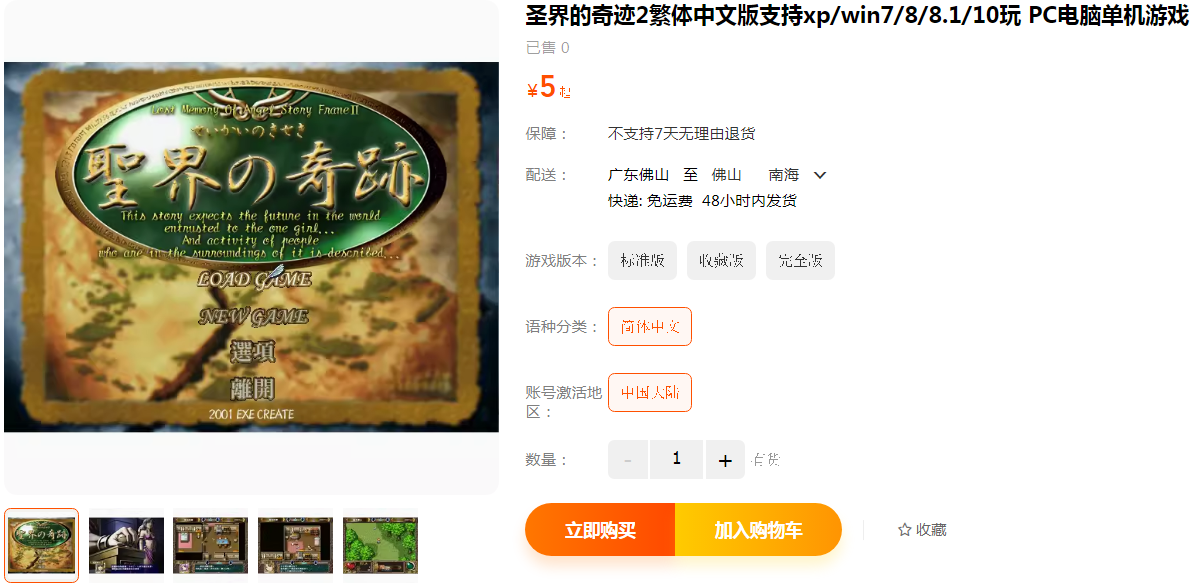
Task: Click the 立即购买 buy now button
Action: 600,530
